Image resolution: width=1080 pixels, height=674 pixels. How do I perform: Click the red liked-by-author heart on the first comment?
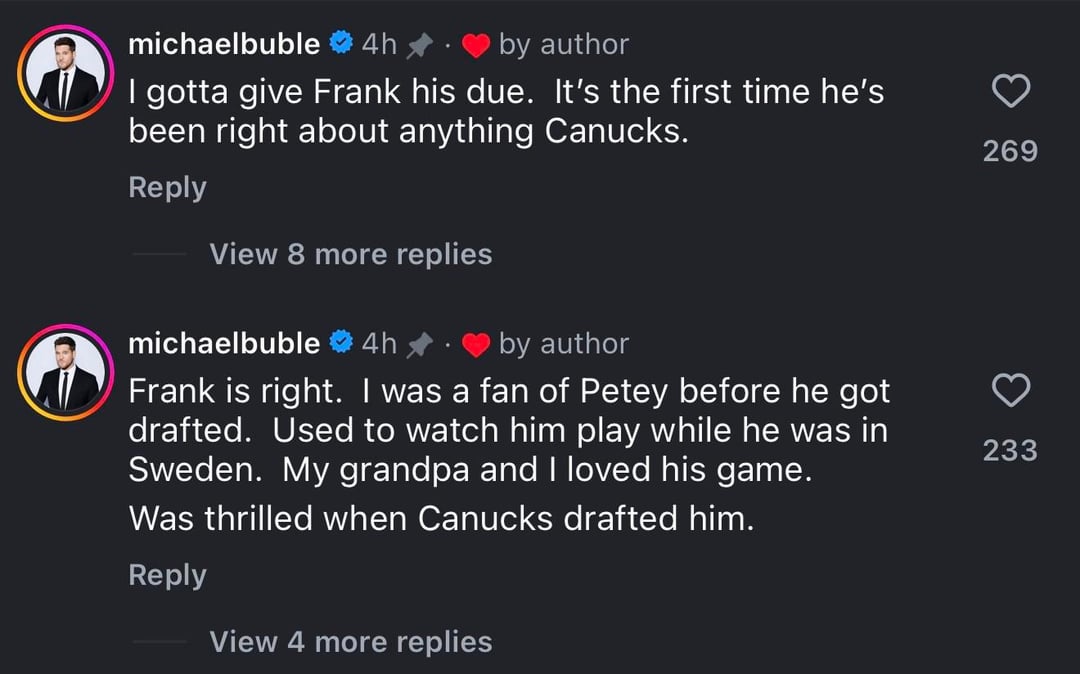477,43
